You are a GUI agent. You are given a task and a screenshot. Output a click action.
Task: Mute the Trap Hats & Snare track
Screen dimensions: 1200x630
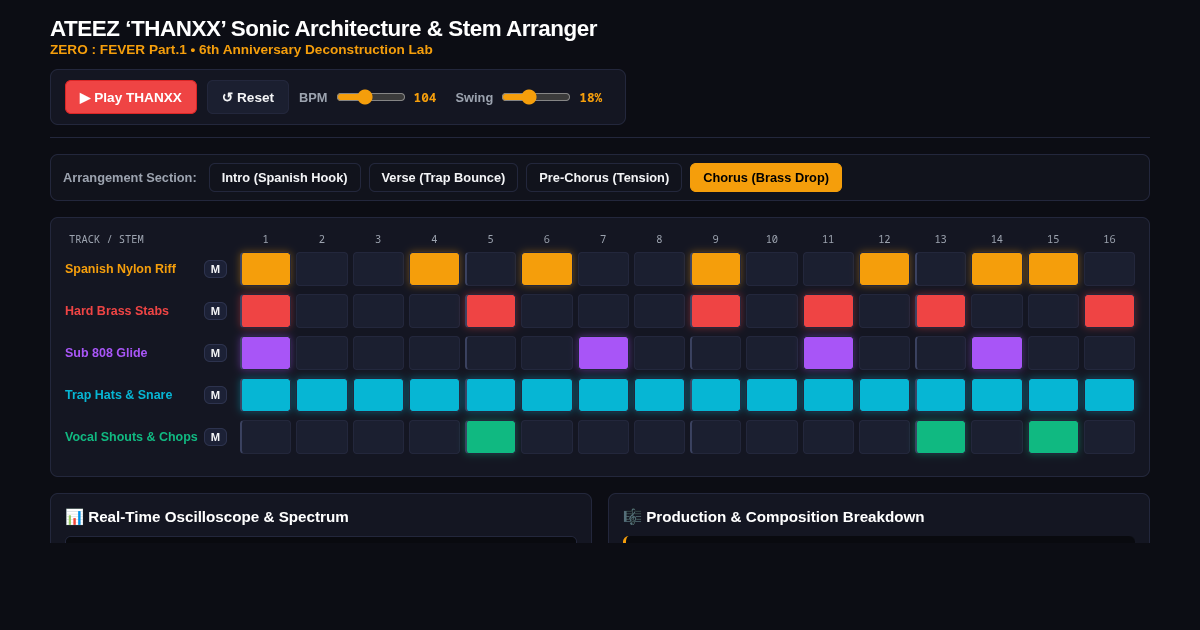[215, 395]
